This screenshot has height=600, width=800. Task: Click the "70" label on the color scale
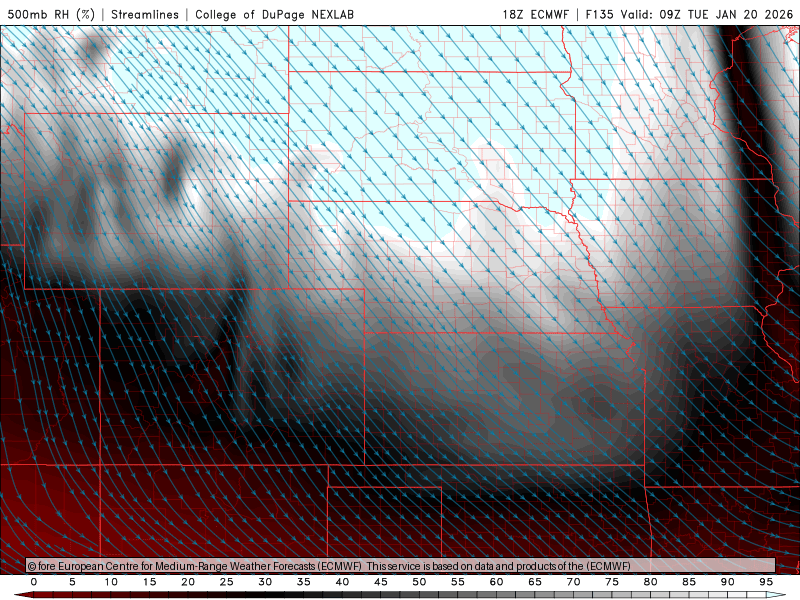point(573,582)
